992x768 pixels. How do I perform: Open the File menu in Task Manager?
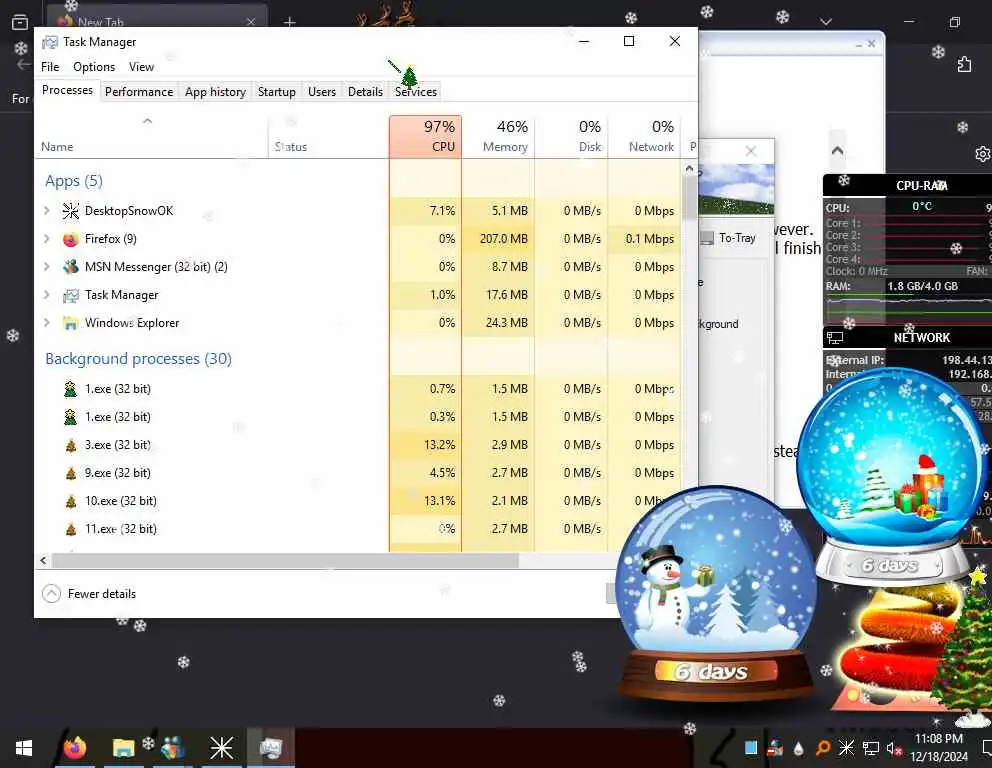pyautogui.click(x=50, y=66)
